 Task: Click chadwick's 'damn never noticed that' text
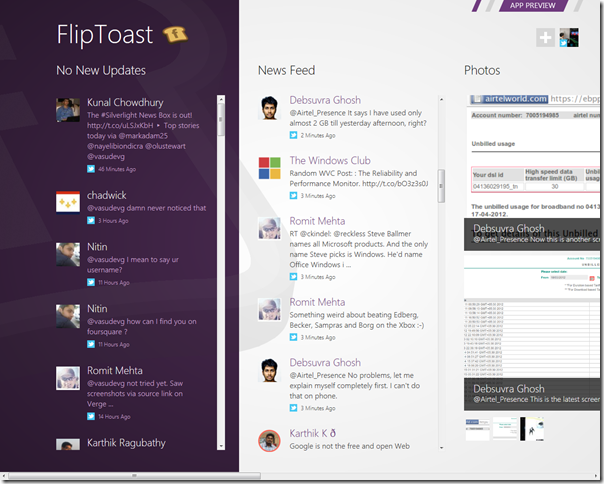[x=146, y=208]
